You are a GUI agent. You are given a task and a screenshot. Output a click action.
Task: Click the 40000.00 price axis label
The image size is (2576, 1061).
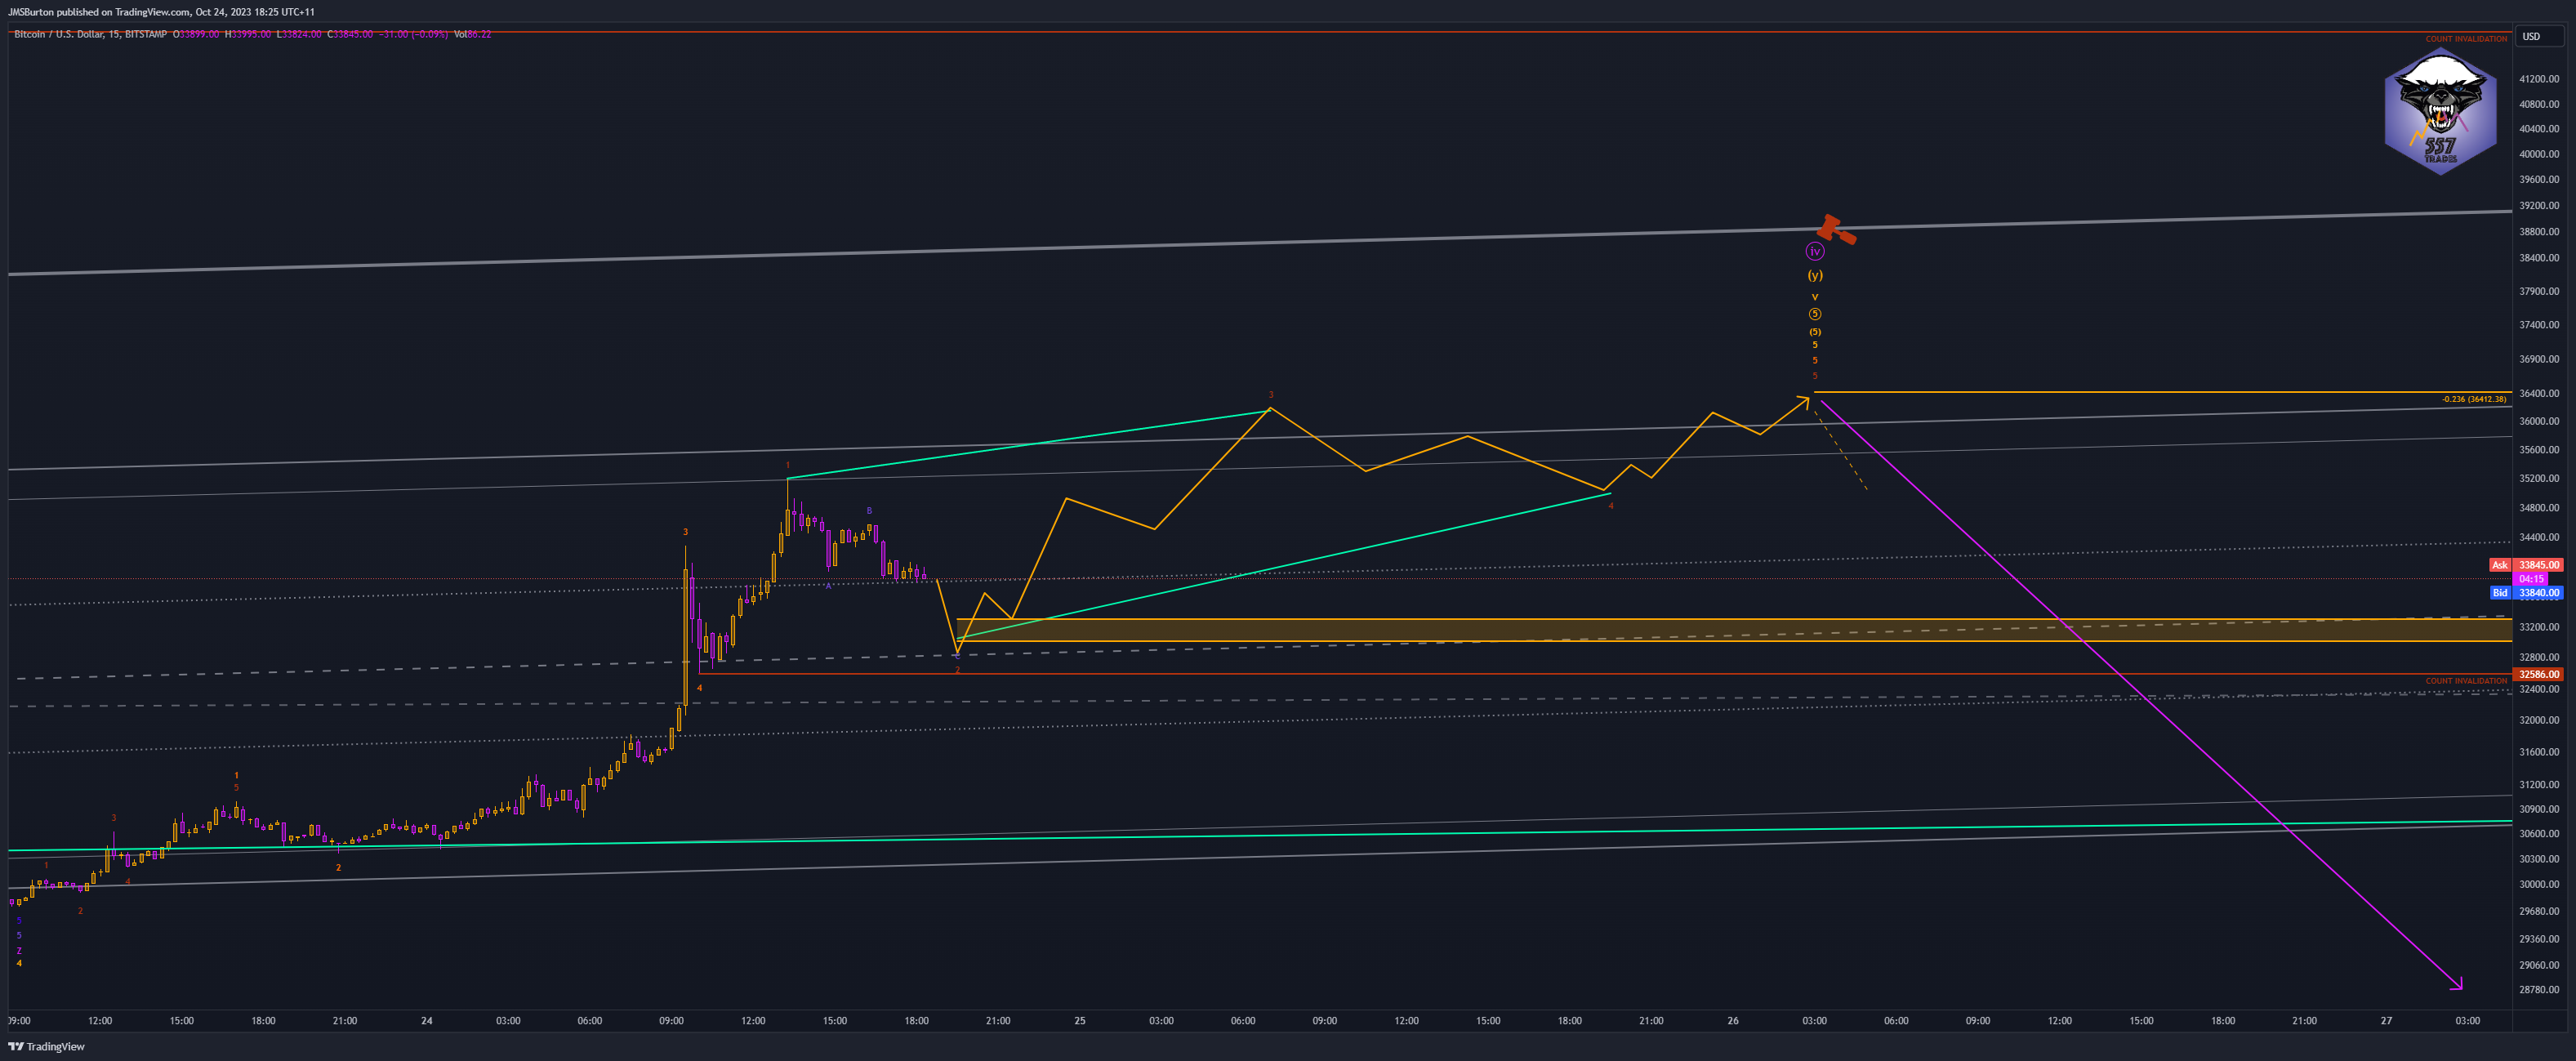(x=2539, y=154)
